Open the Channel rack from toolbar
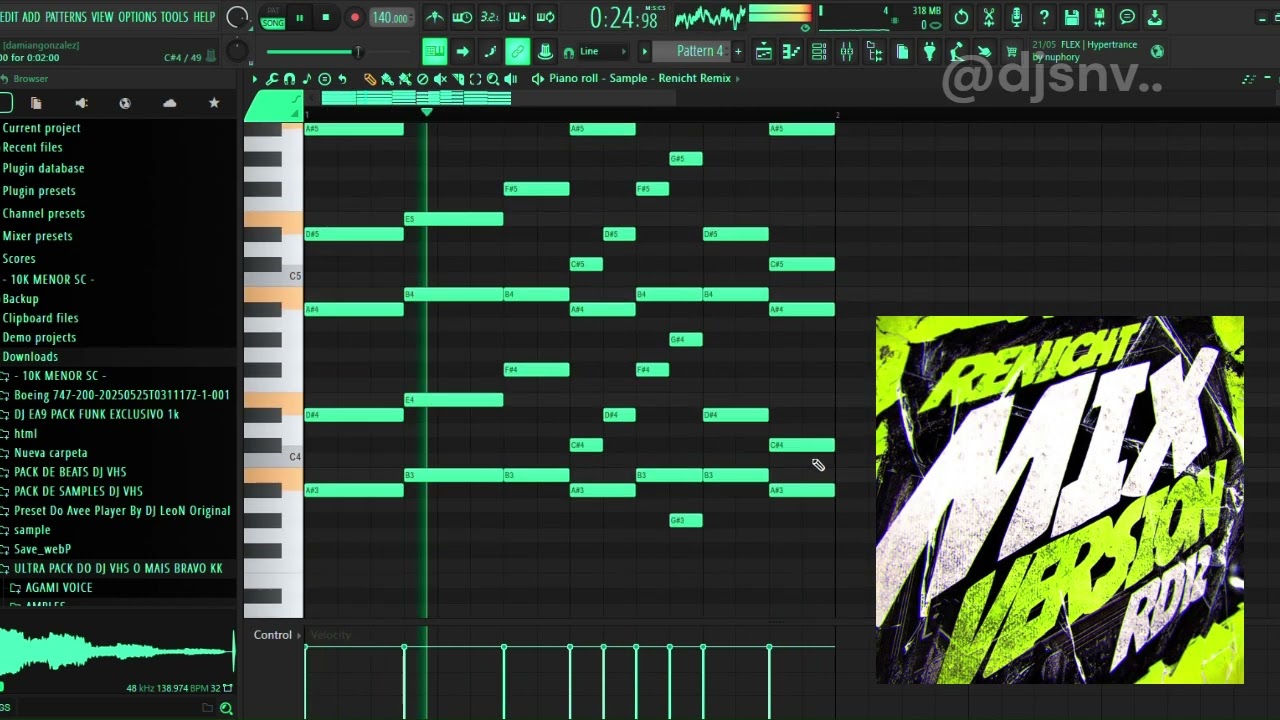Viewport: 1280px width, 720px height. tap(818, 52)
